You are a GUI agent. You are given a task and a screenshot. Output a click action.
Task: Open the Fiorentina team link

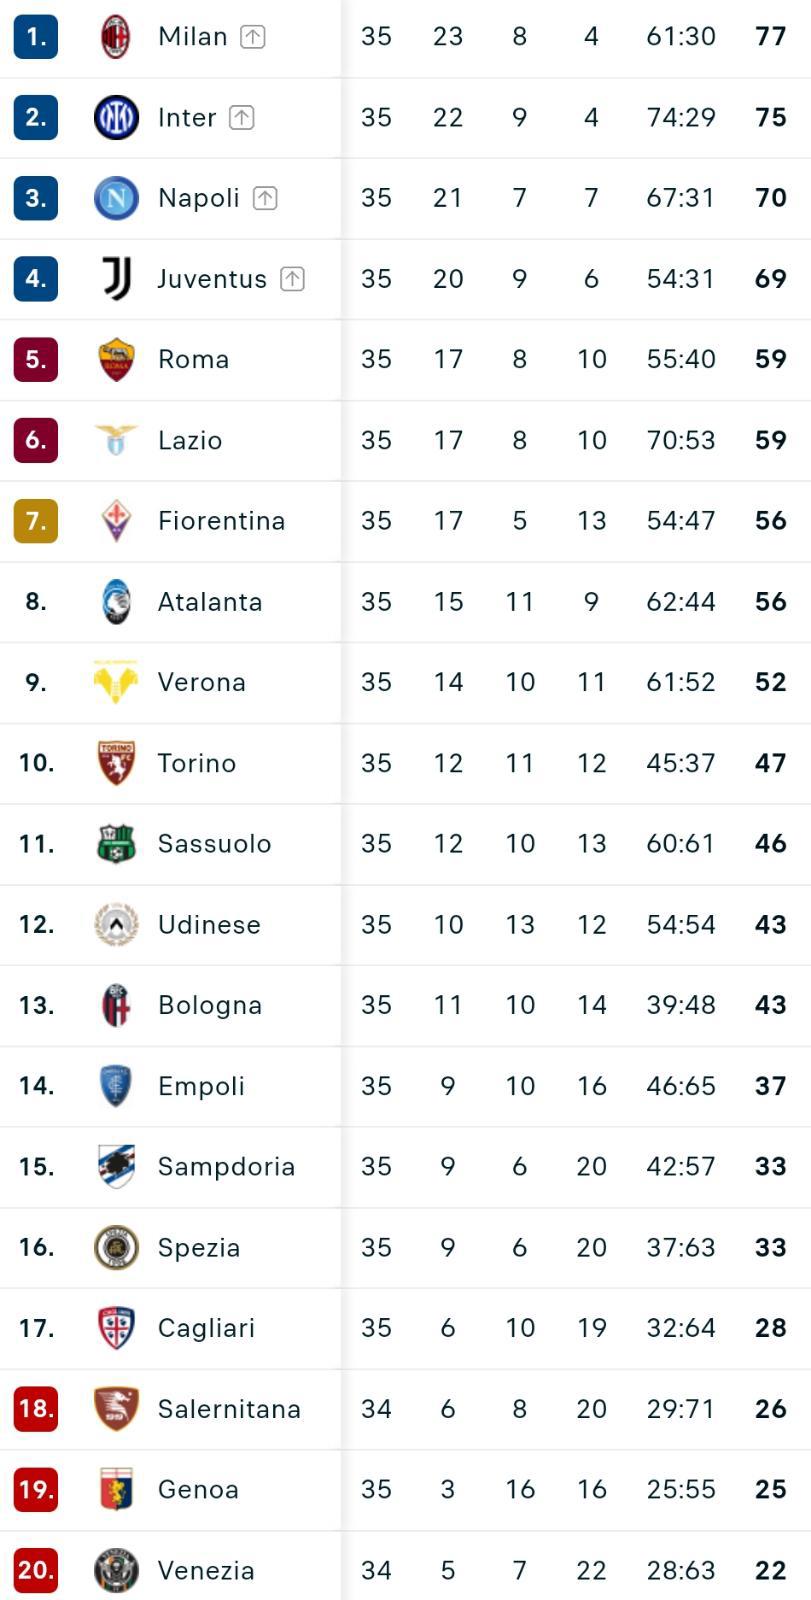tap(221, 521)
